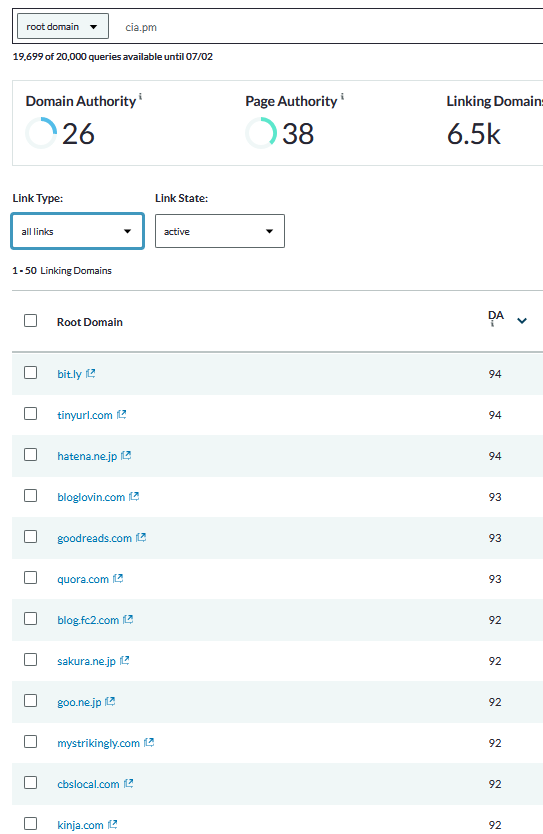Image resolution: width=543 pixels, height=834 pixels.
Task: Open the tinyurl.com domain link
Action: [x=85, y=415]
